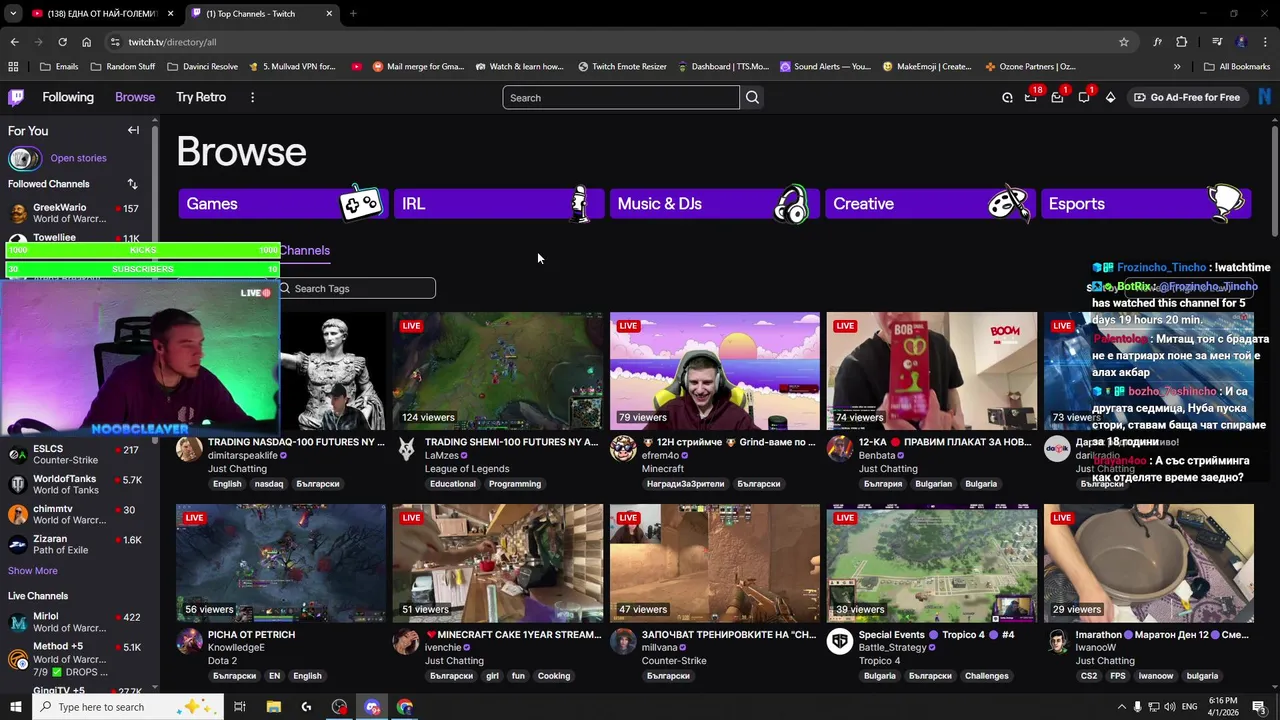1280x720 pixels.
Task: Open Emails bookmarks folder
Action: tap(59, 67)
